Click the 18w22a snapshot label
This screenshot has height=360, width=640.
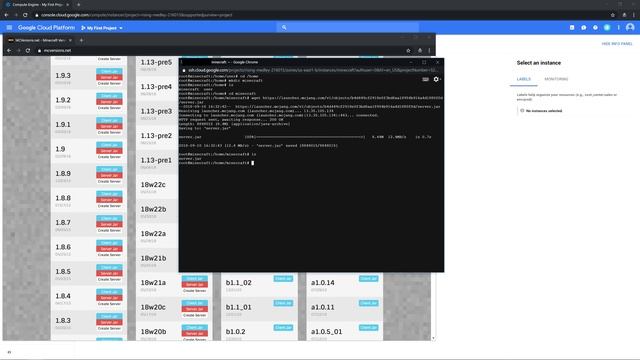(x=153, y=233)
